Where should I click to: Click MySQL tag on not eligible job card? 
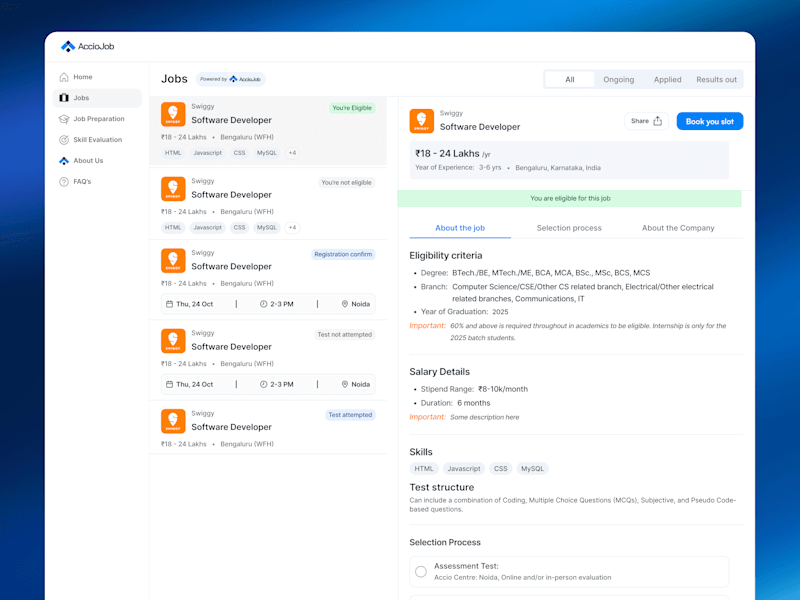[x=266, y=228]
